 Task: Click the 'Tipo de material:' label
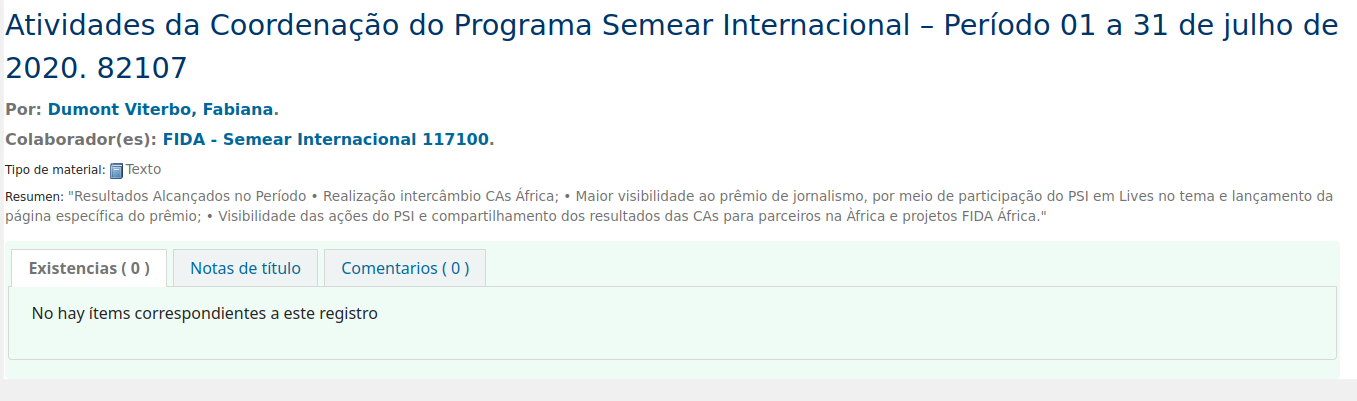55,170
